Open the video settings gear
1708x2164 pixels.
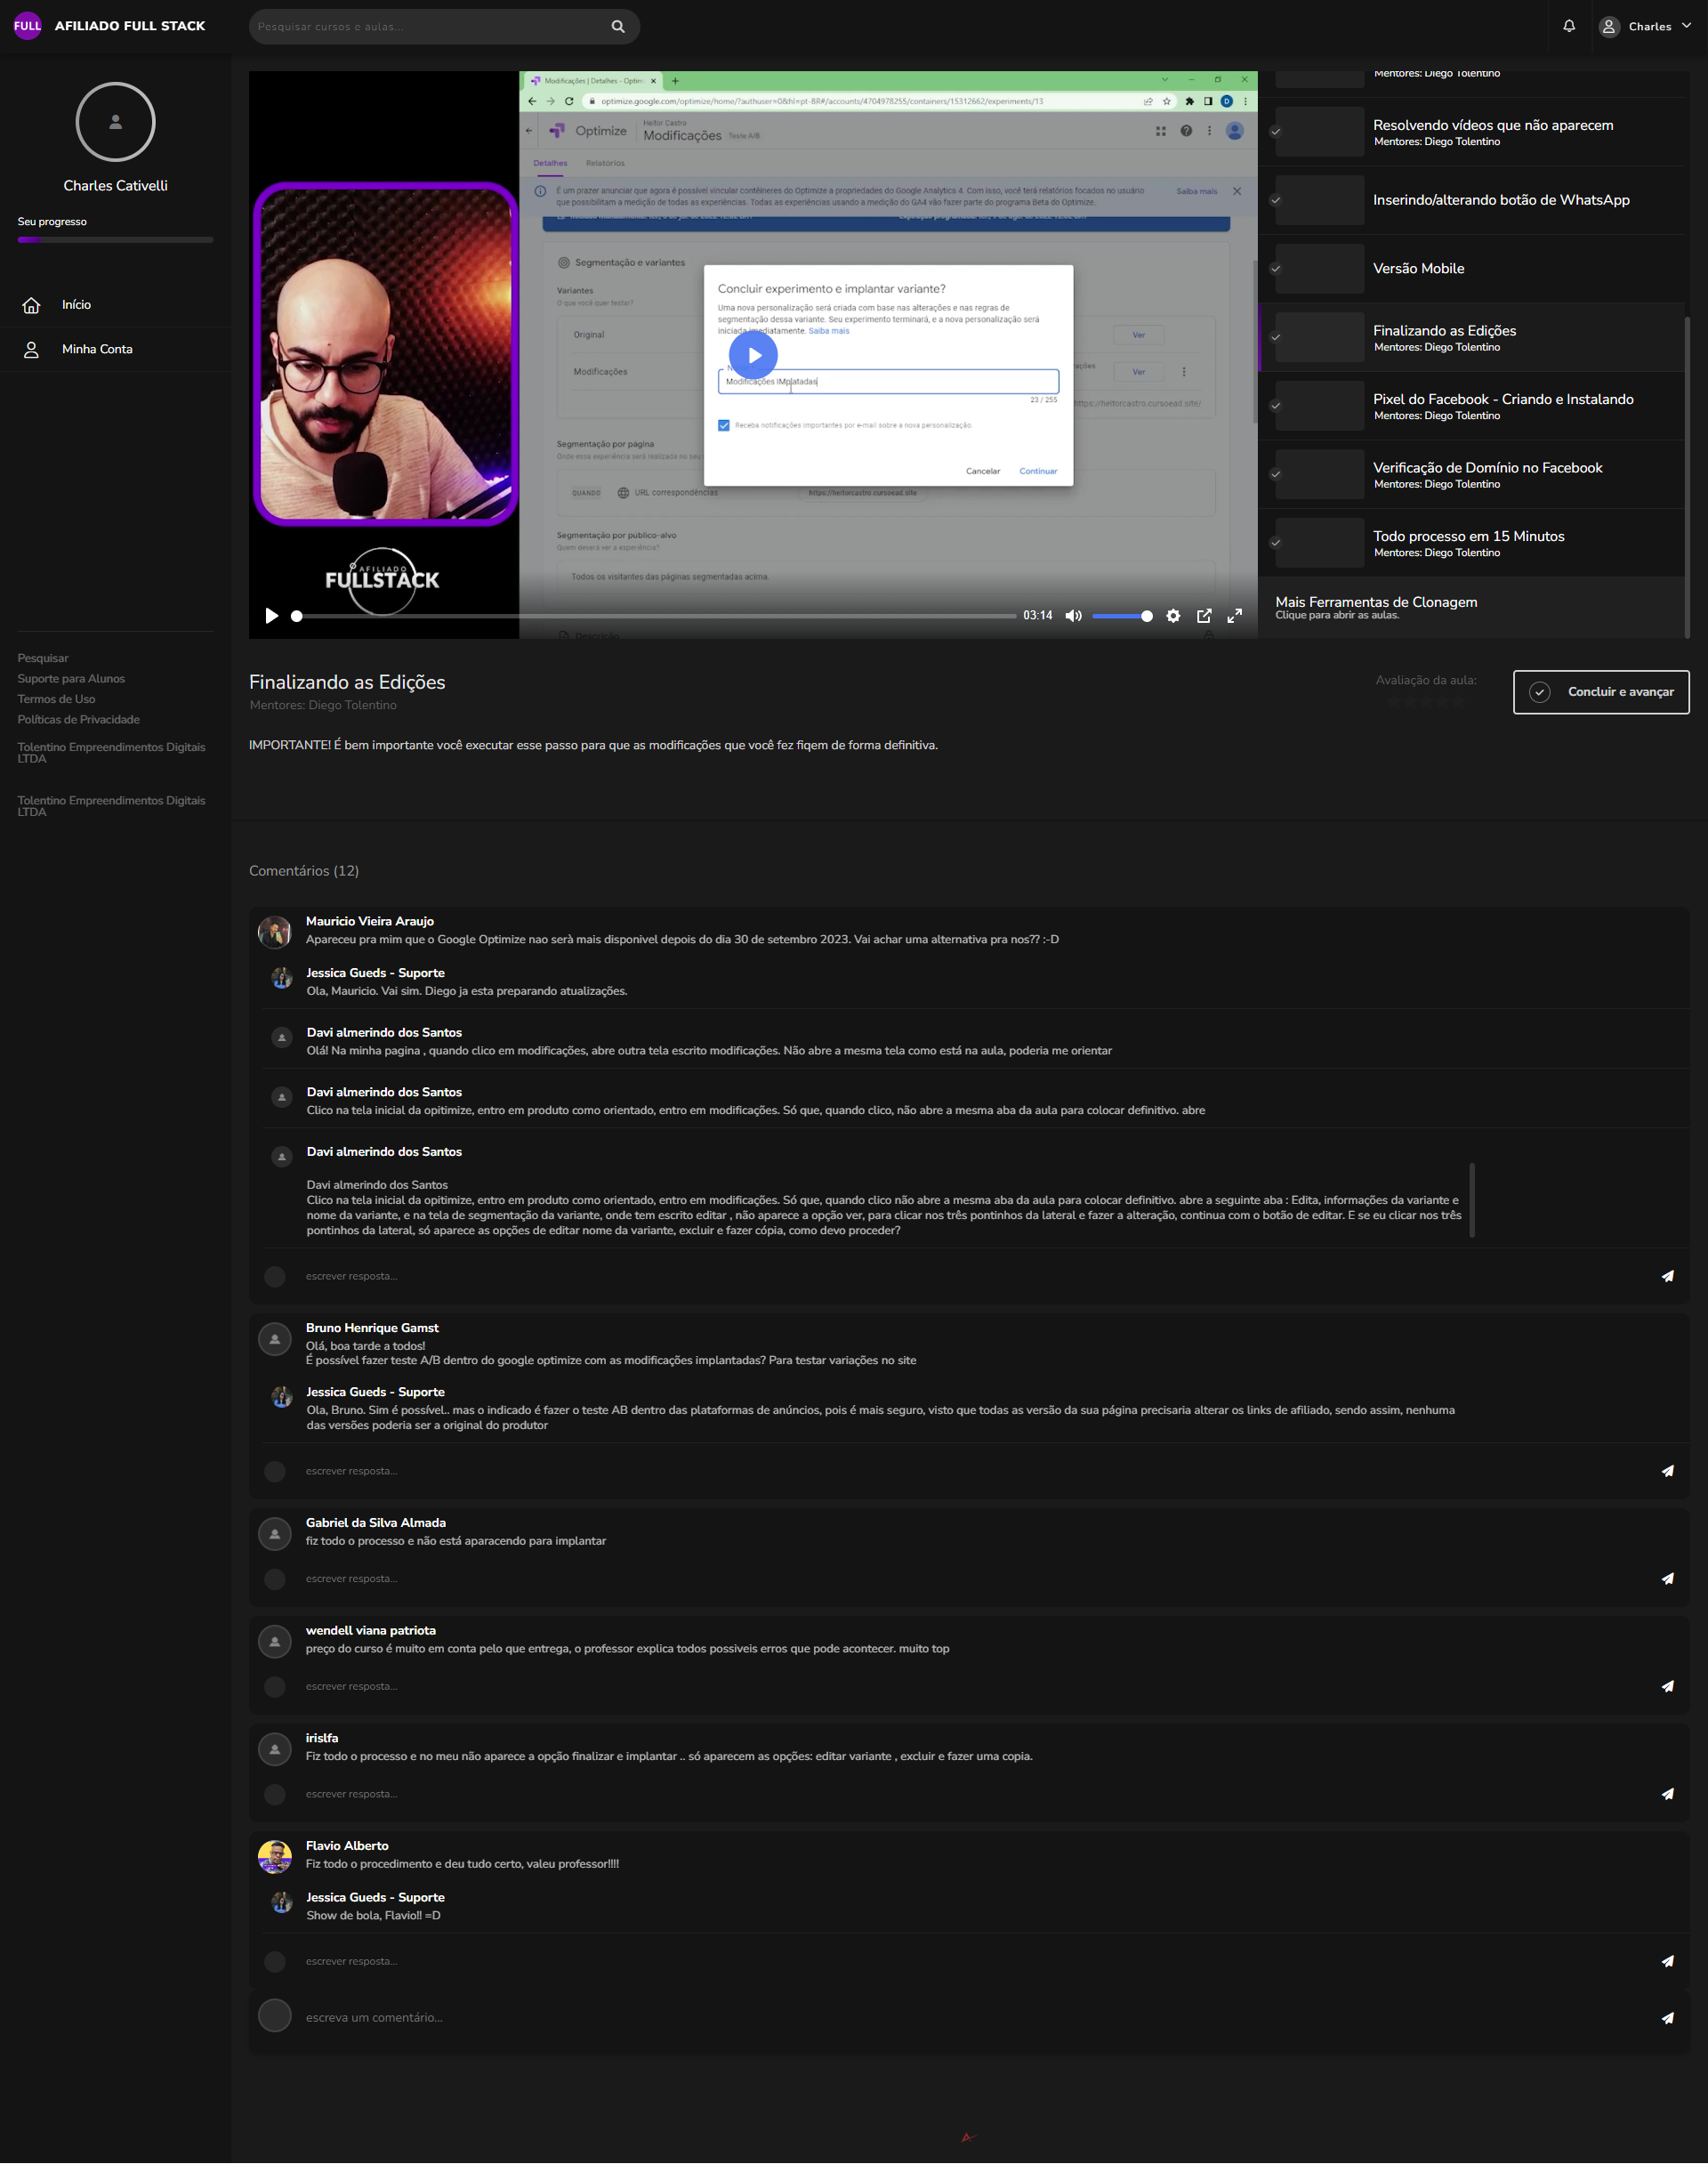pyautogui.click(x=1173, y=616)
